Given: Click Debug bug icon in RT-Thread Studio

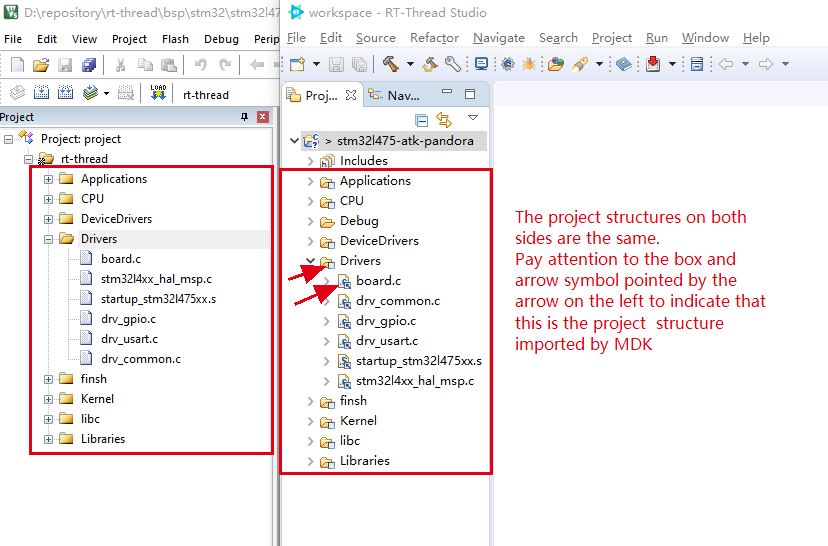Looking at the screenshot, I should pyautogui.click(x=529, y=64).
